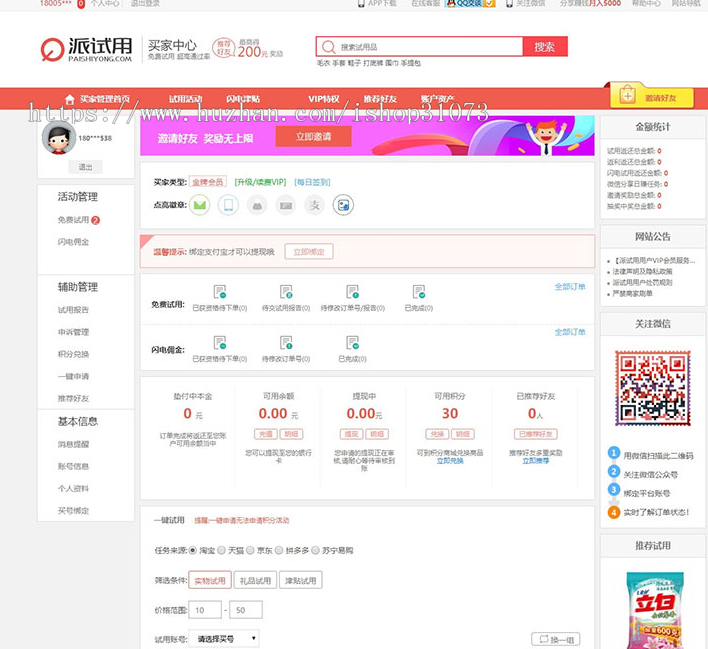Click the QQ交谈 chat icon in top bar
This screenshot has height=649, width=708.
point(470,3)
